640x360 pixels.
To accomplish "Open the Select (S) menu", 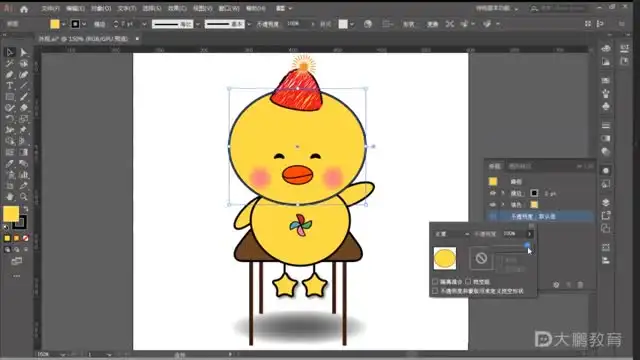I will [x=151, y=9].
